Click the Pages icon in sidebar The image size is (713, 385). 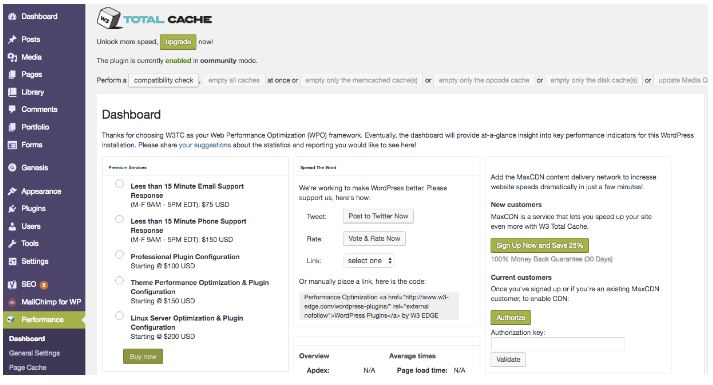tap(12, 75)
